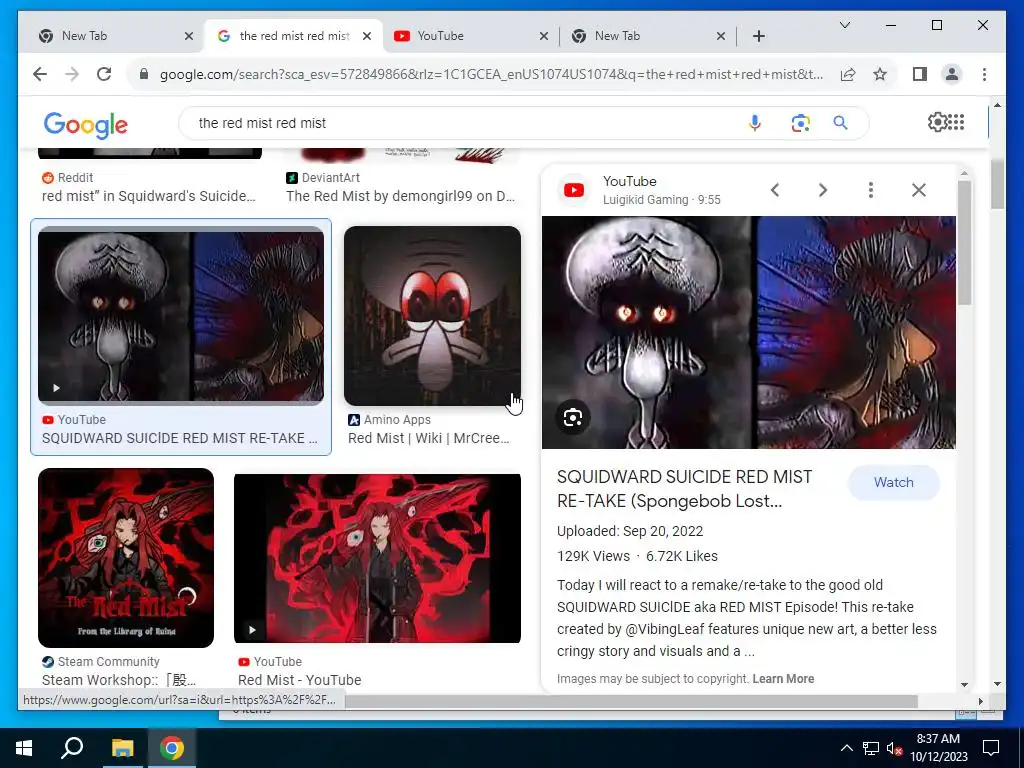This screenshot has height=768, width=1024.
Task: Open Google Lens search by image icon
Action: coord(800,123)
